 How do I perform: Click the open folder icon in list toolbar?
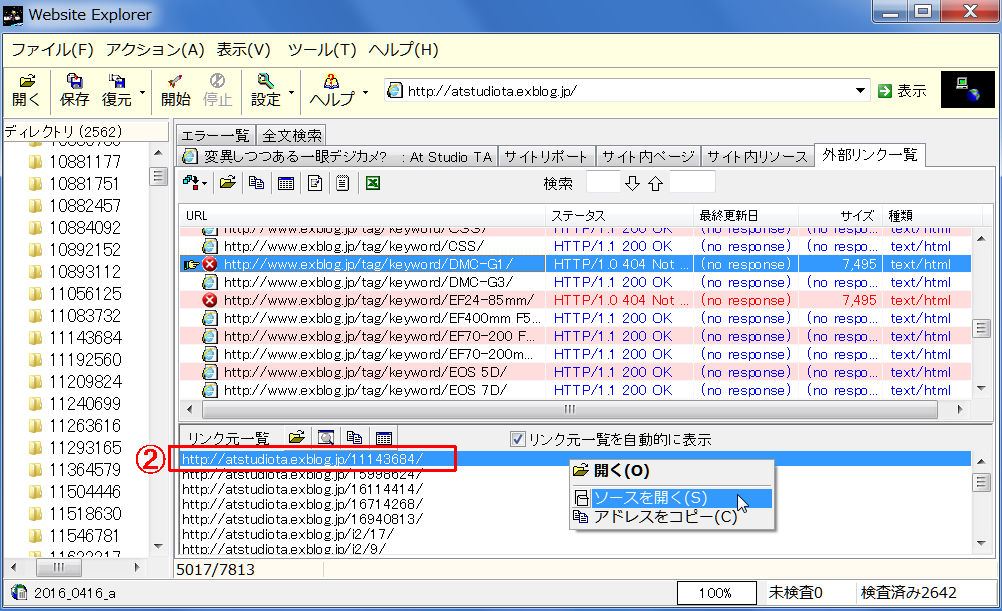point(227,183)
